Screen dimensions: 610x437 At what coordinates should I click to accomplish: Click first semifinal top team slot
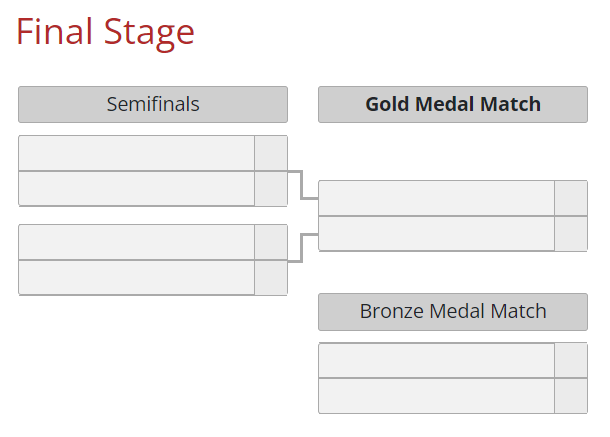pos(137,153)
